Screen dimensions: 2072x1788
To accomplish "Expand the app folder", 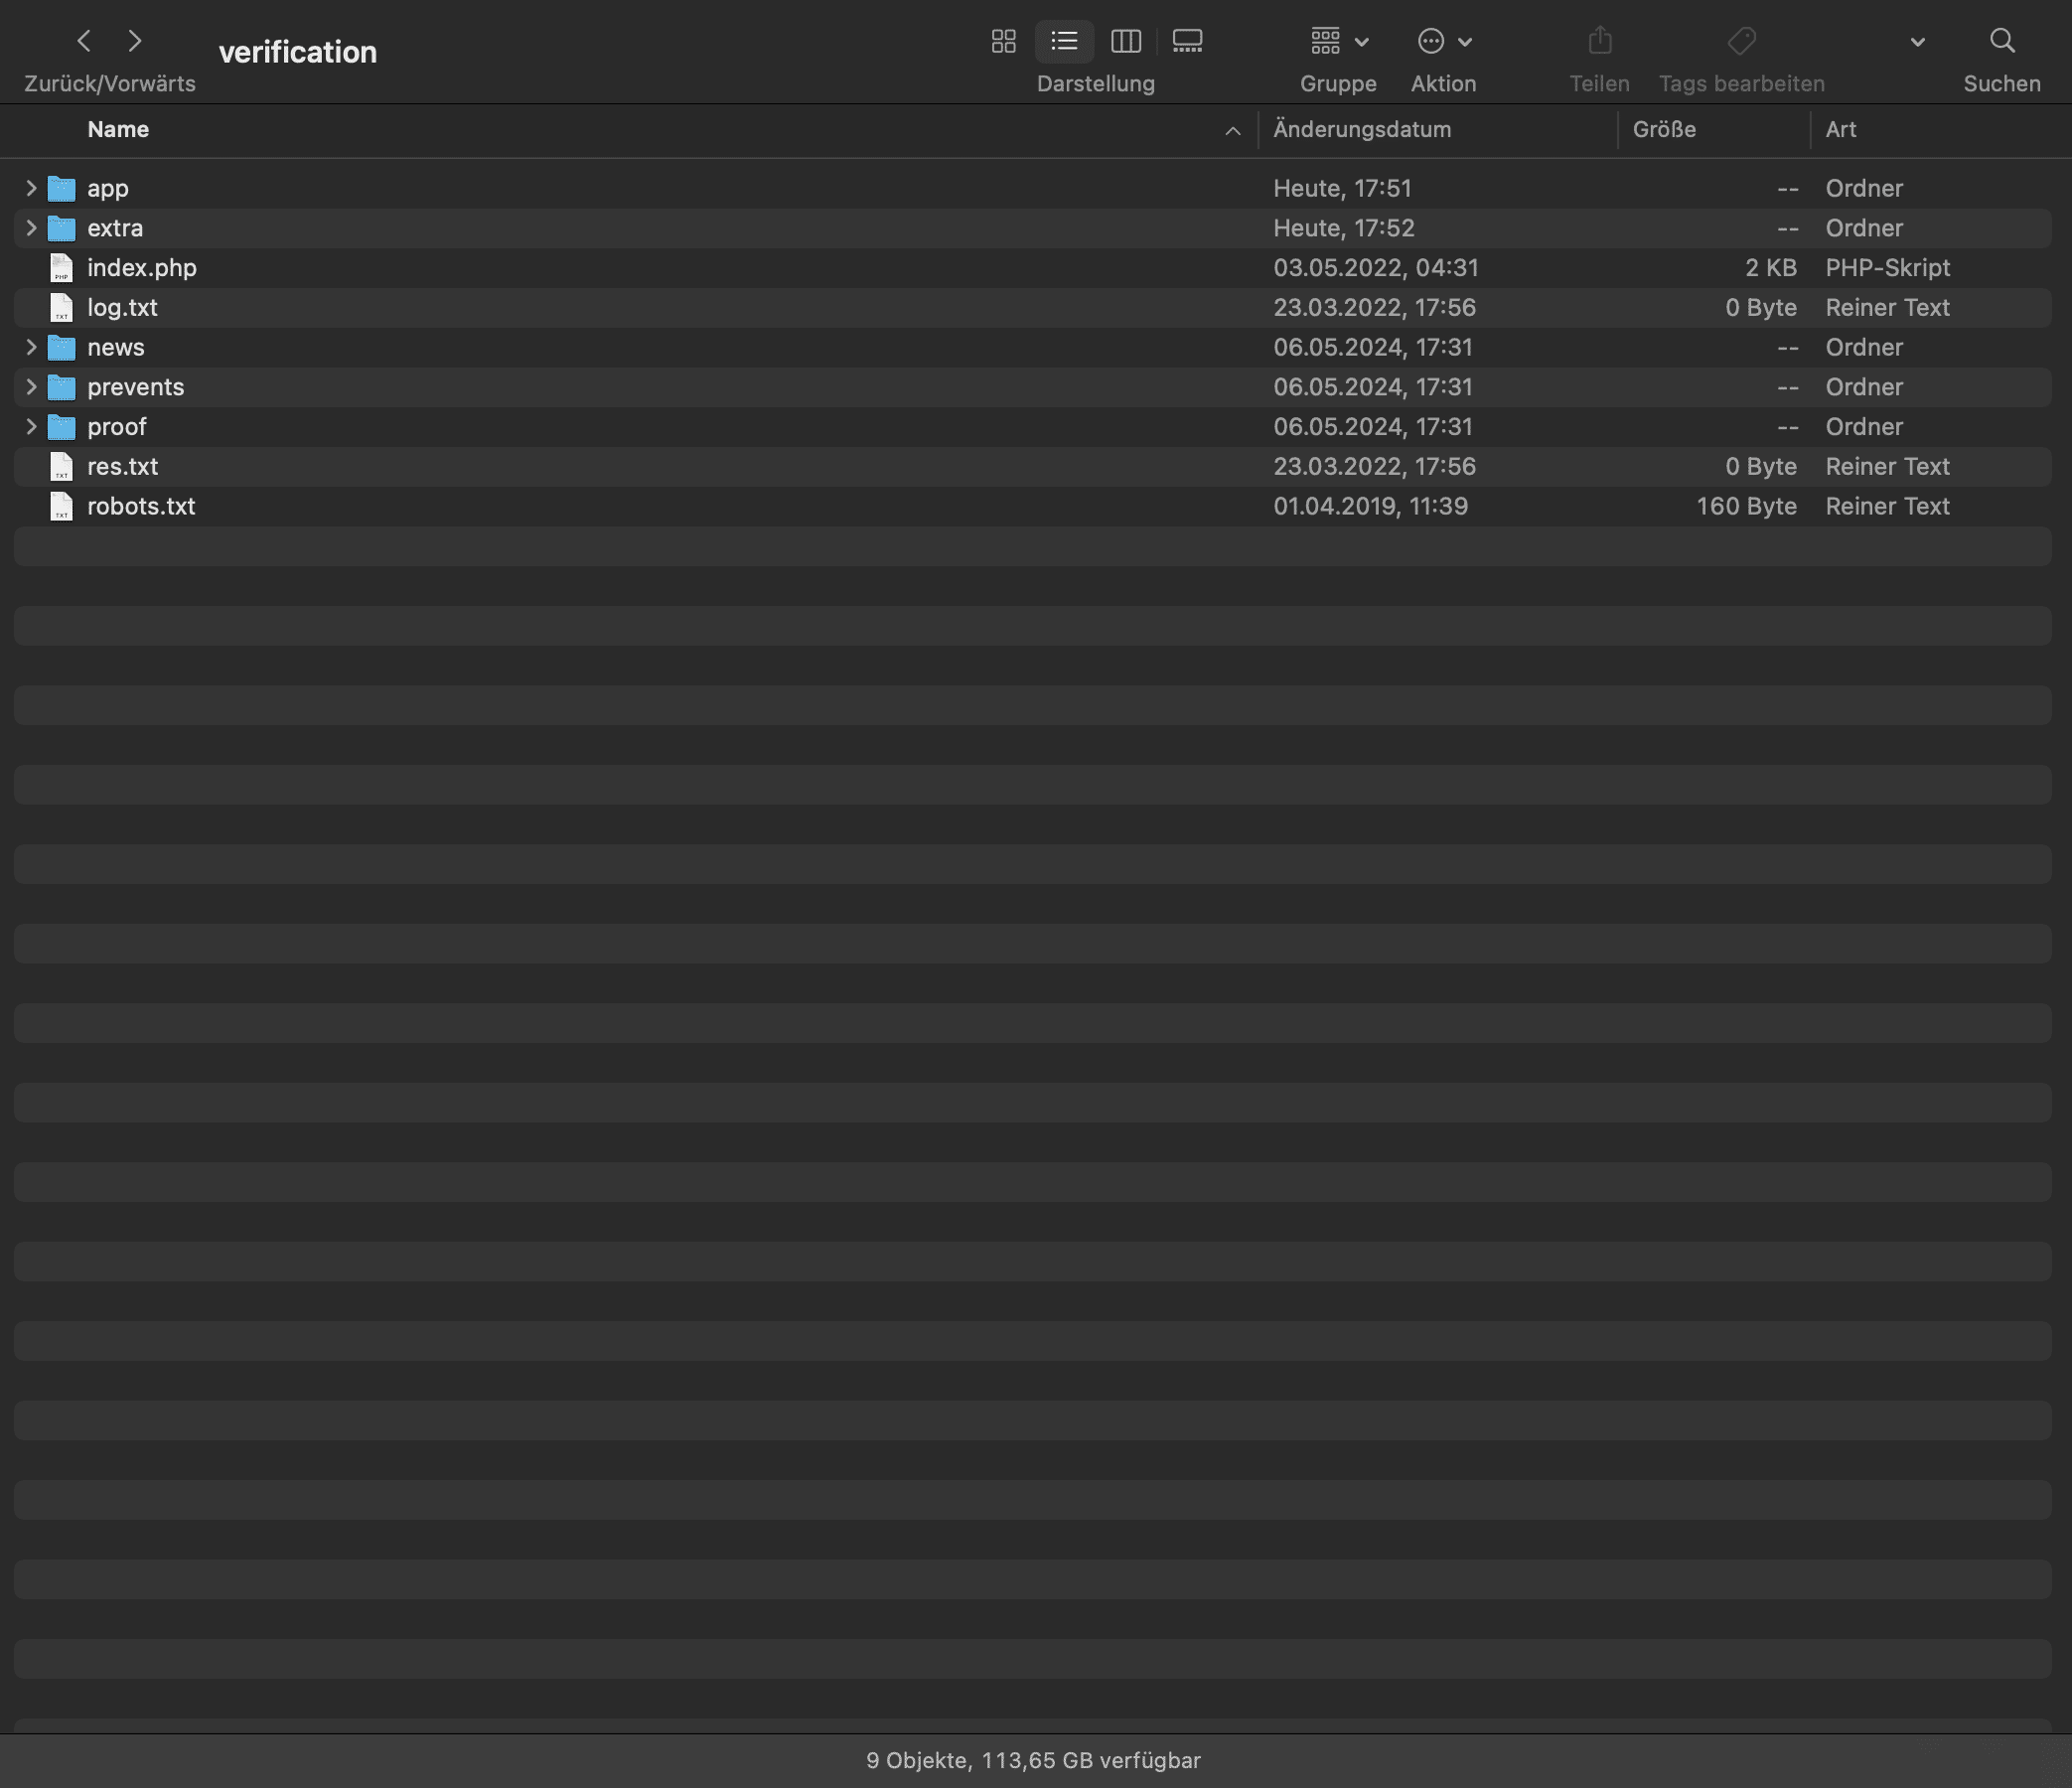I will pos(31,188).
